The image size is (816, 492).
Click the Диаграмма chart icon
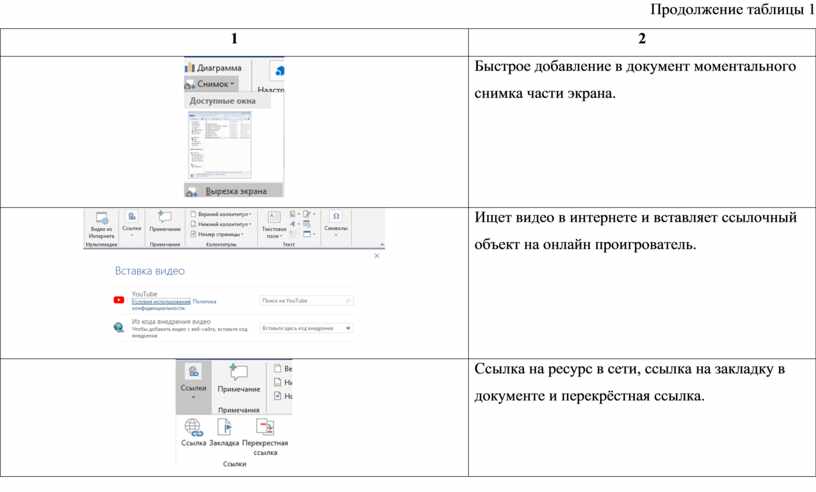189,68
